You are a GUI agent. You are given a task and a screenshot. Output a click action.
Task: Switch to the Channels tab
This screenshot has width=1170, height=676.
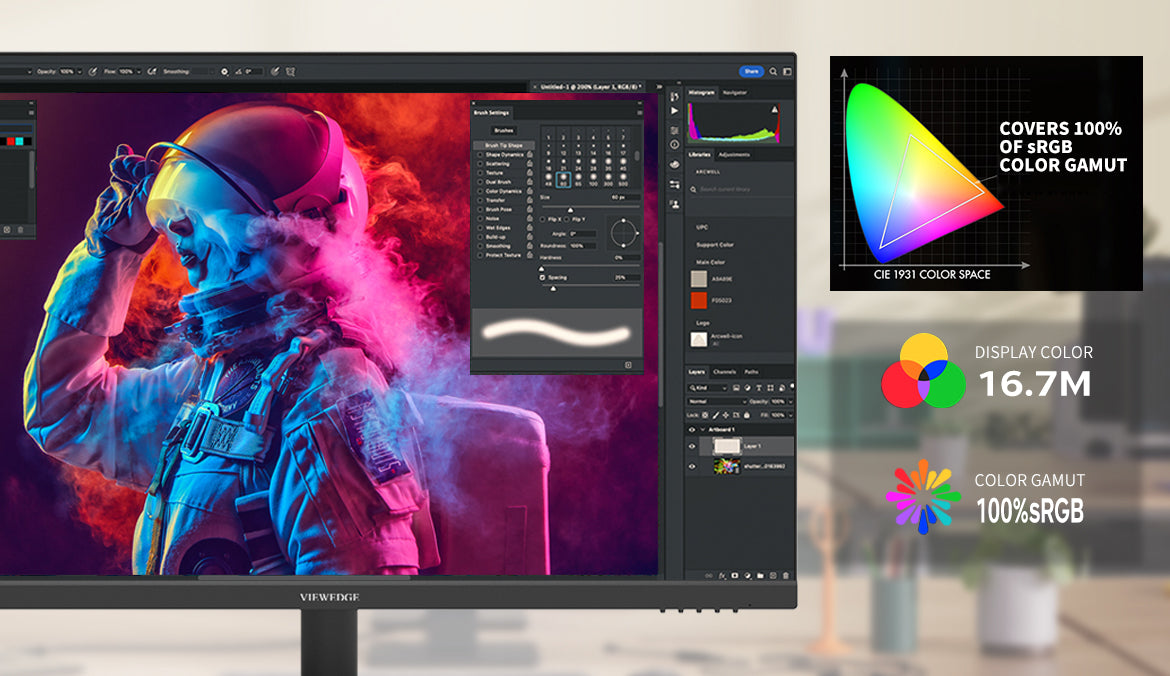tap(724, 372)
